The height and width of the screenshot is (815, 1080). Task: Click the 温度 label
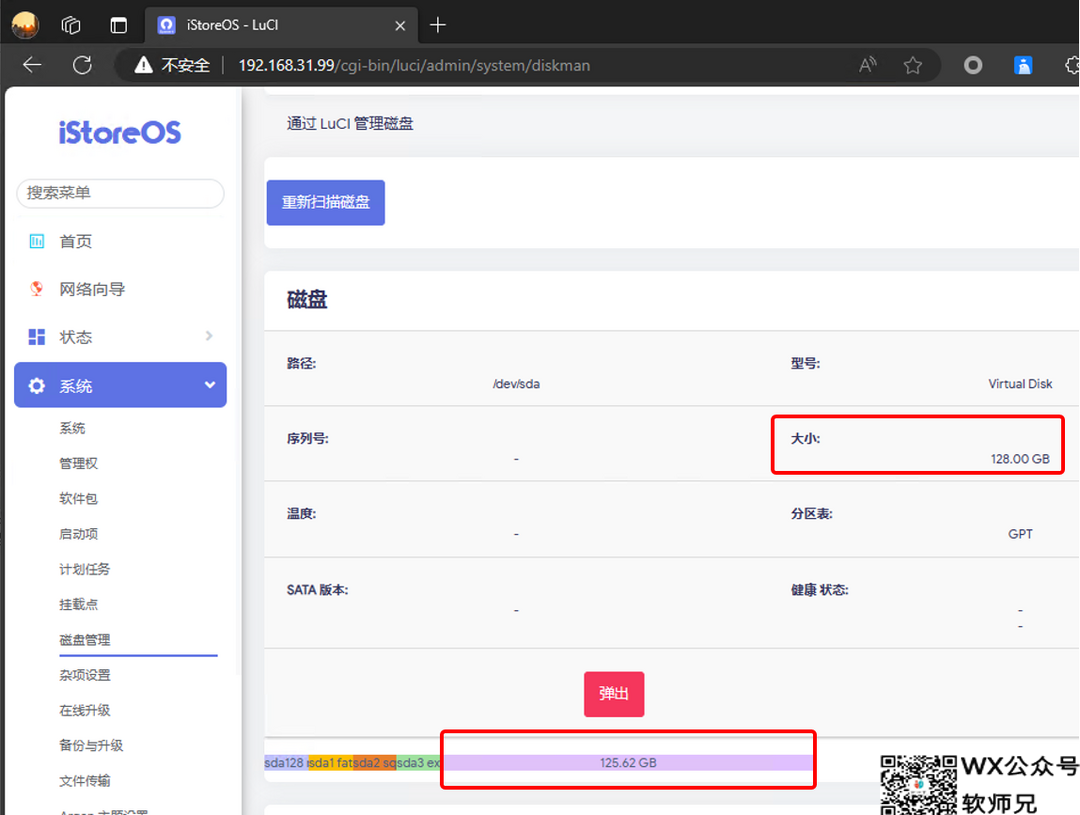coord(301,513)
